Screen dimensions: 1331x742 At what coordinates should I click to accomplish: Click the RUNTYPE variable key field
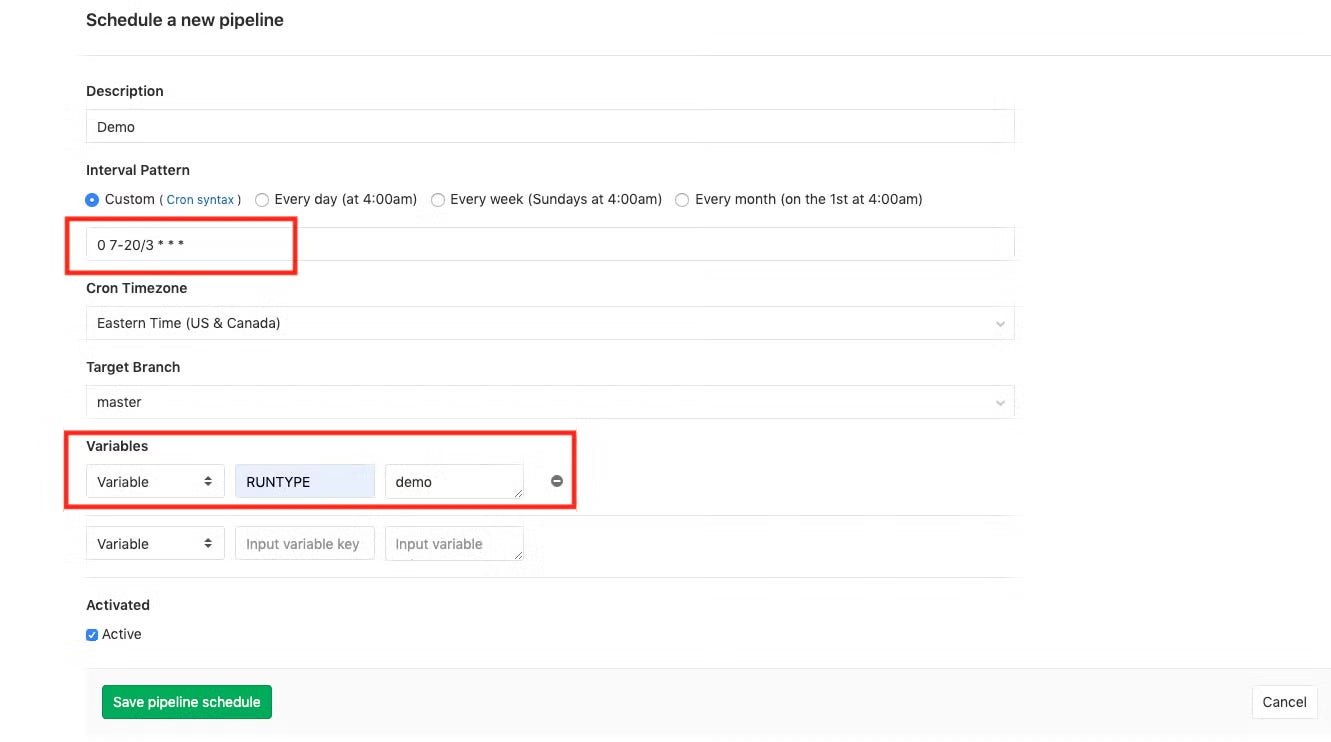point(305,482)
